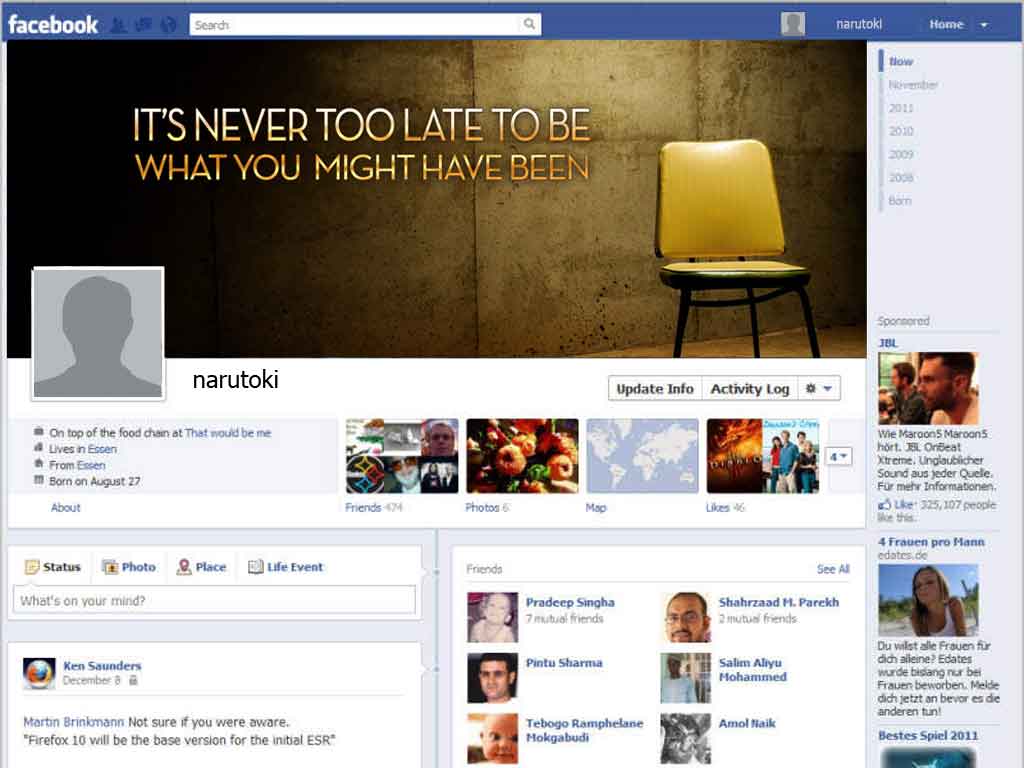Click the Status composer icon
The image size is (1024, 768).
[31, 567]
